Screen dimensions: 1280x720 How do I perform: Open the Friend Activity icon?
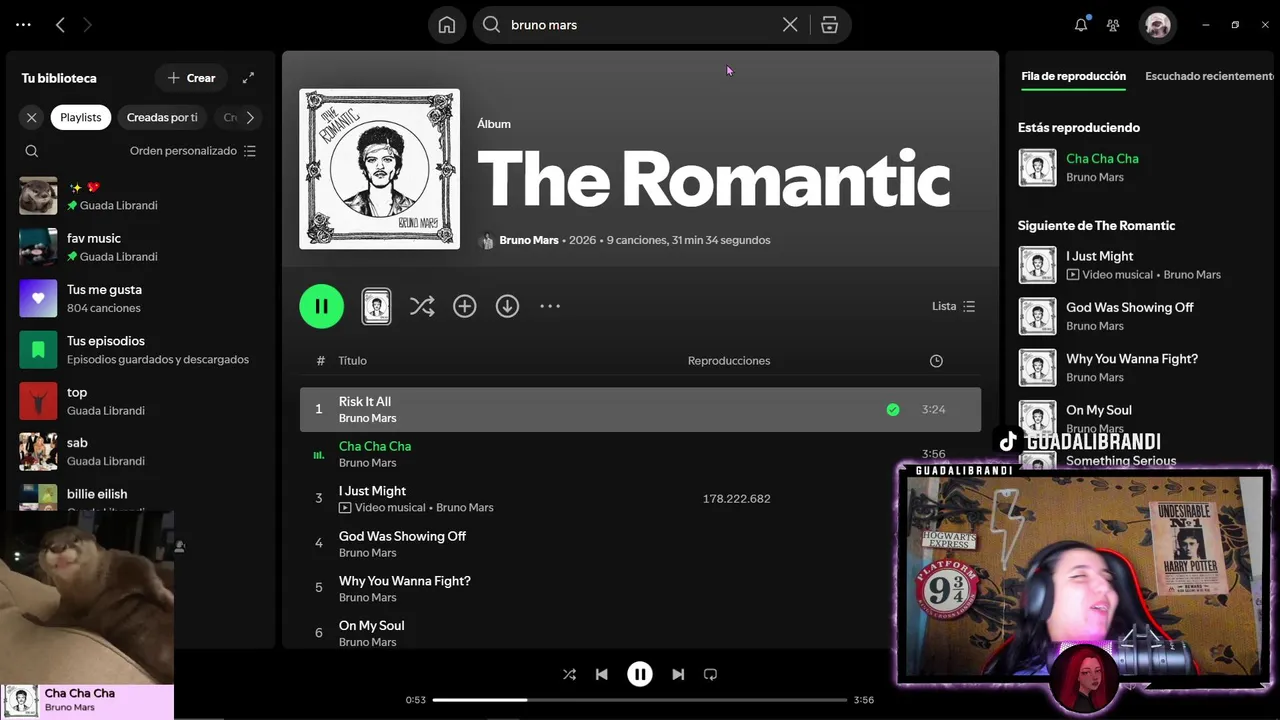1113,25
